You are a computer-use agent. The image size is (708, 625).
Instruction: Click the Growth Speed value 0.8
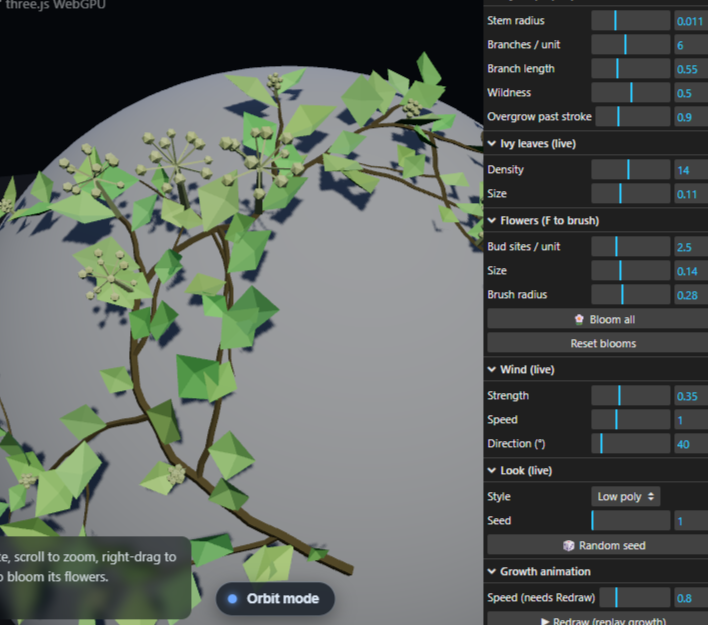click(691, 598)
